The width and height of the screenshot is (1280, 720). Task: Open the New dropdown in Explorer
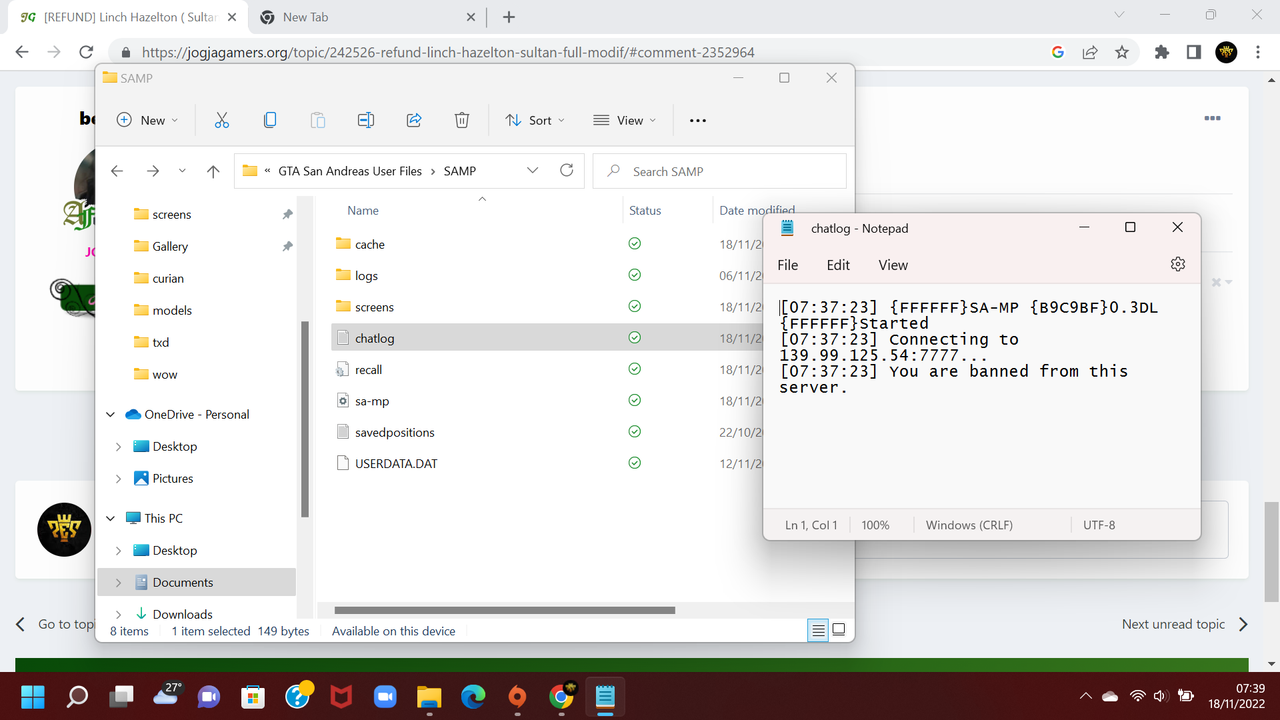click(147, 120)
